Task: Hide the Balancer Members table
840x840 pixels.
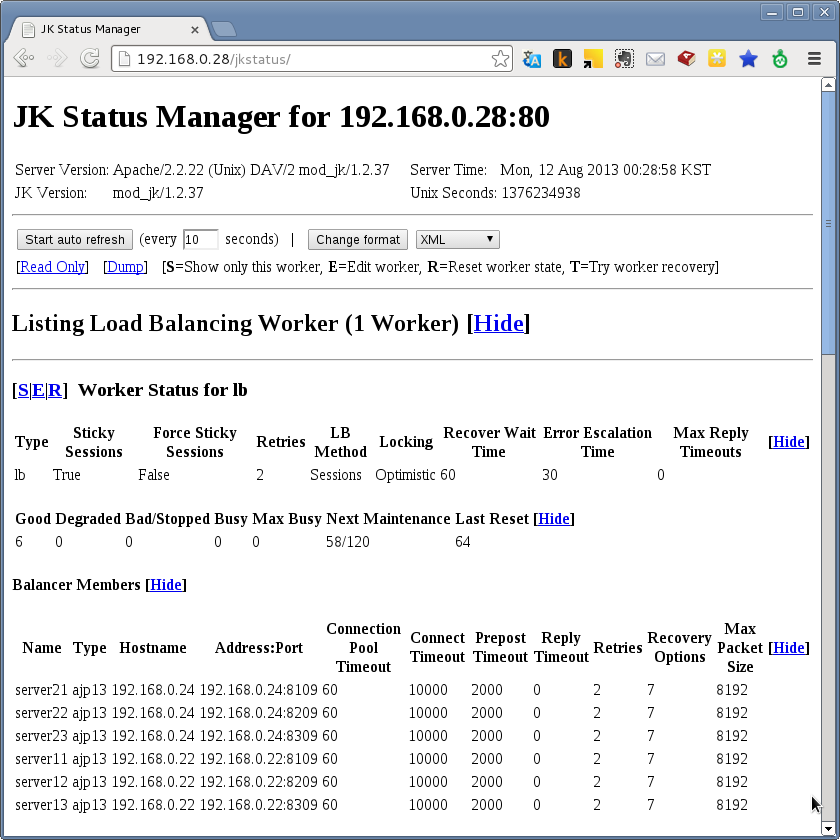Action: (166, 584)
